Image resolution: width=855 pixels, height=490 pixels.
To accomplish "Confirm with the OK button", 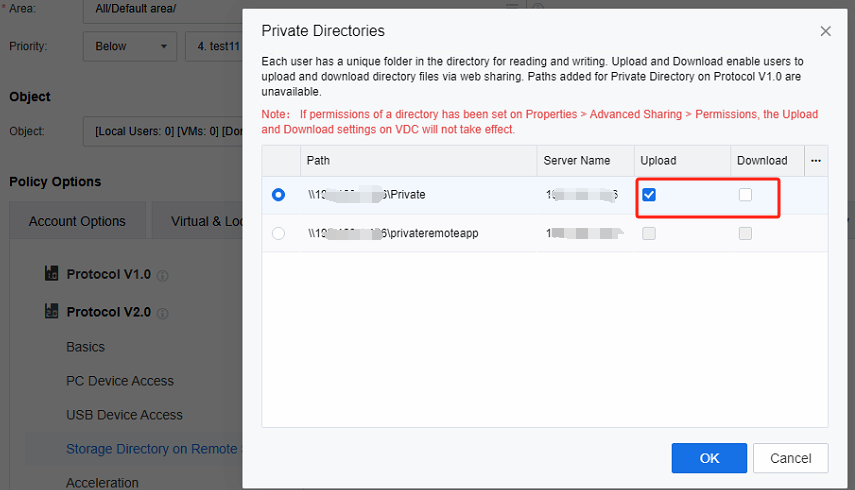I will click(709, 458).
